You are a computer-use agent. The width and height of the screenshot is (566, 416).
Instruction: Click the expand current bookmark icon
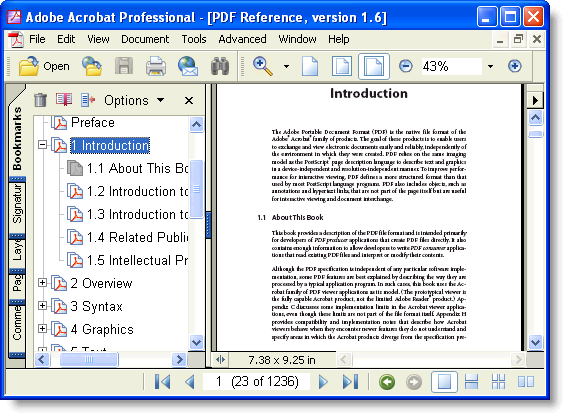point(88,100)
